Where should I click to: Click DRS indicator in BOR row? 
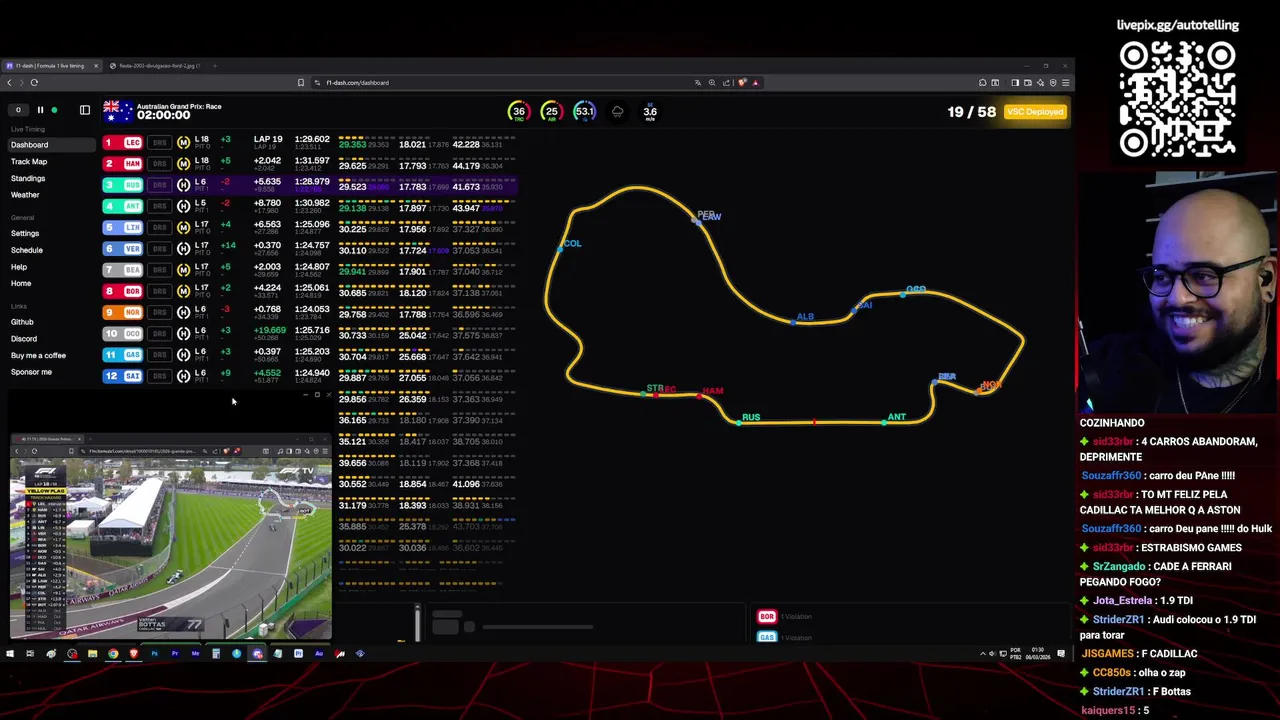(160, 291)
